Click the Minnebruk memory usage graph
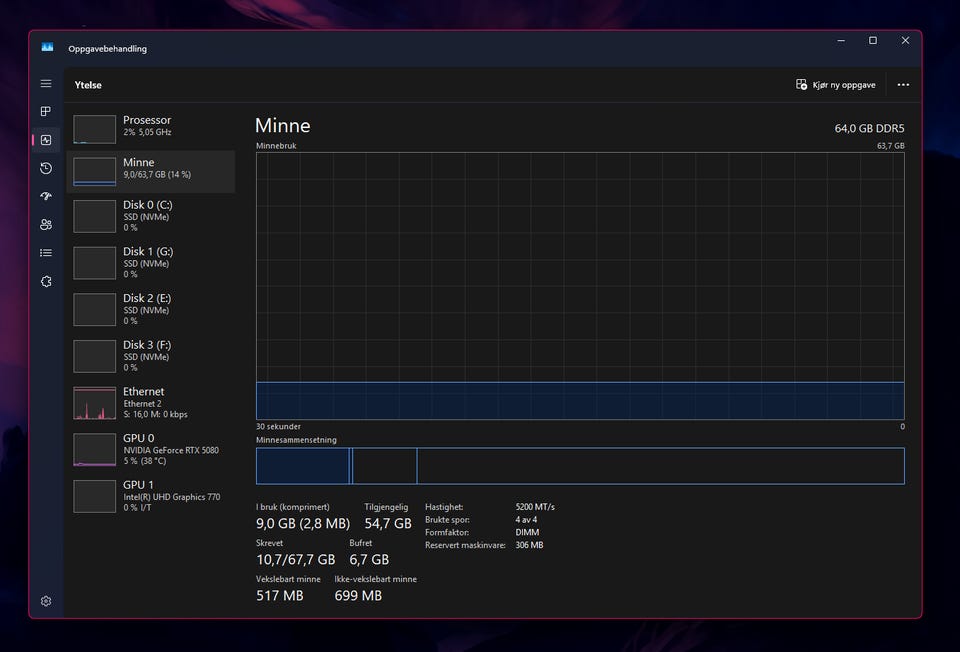 pyautogui.click(x=580, y=286)
